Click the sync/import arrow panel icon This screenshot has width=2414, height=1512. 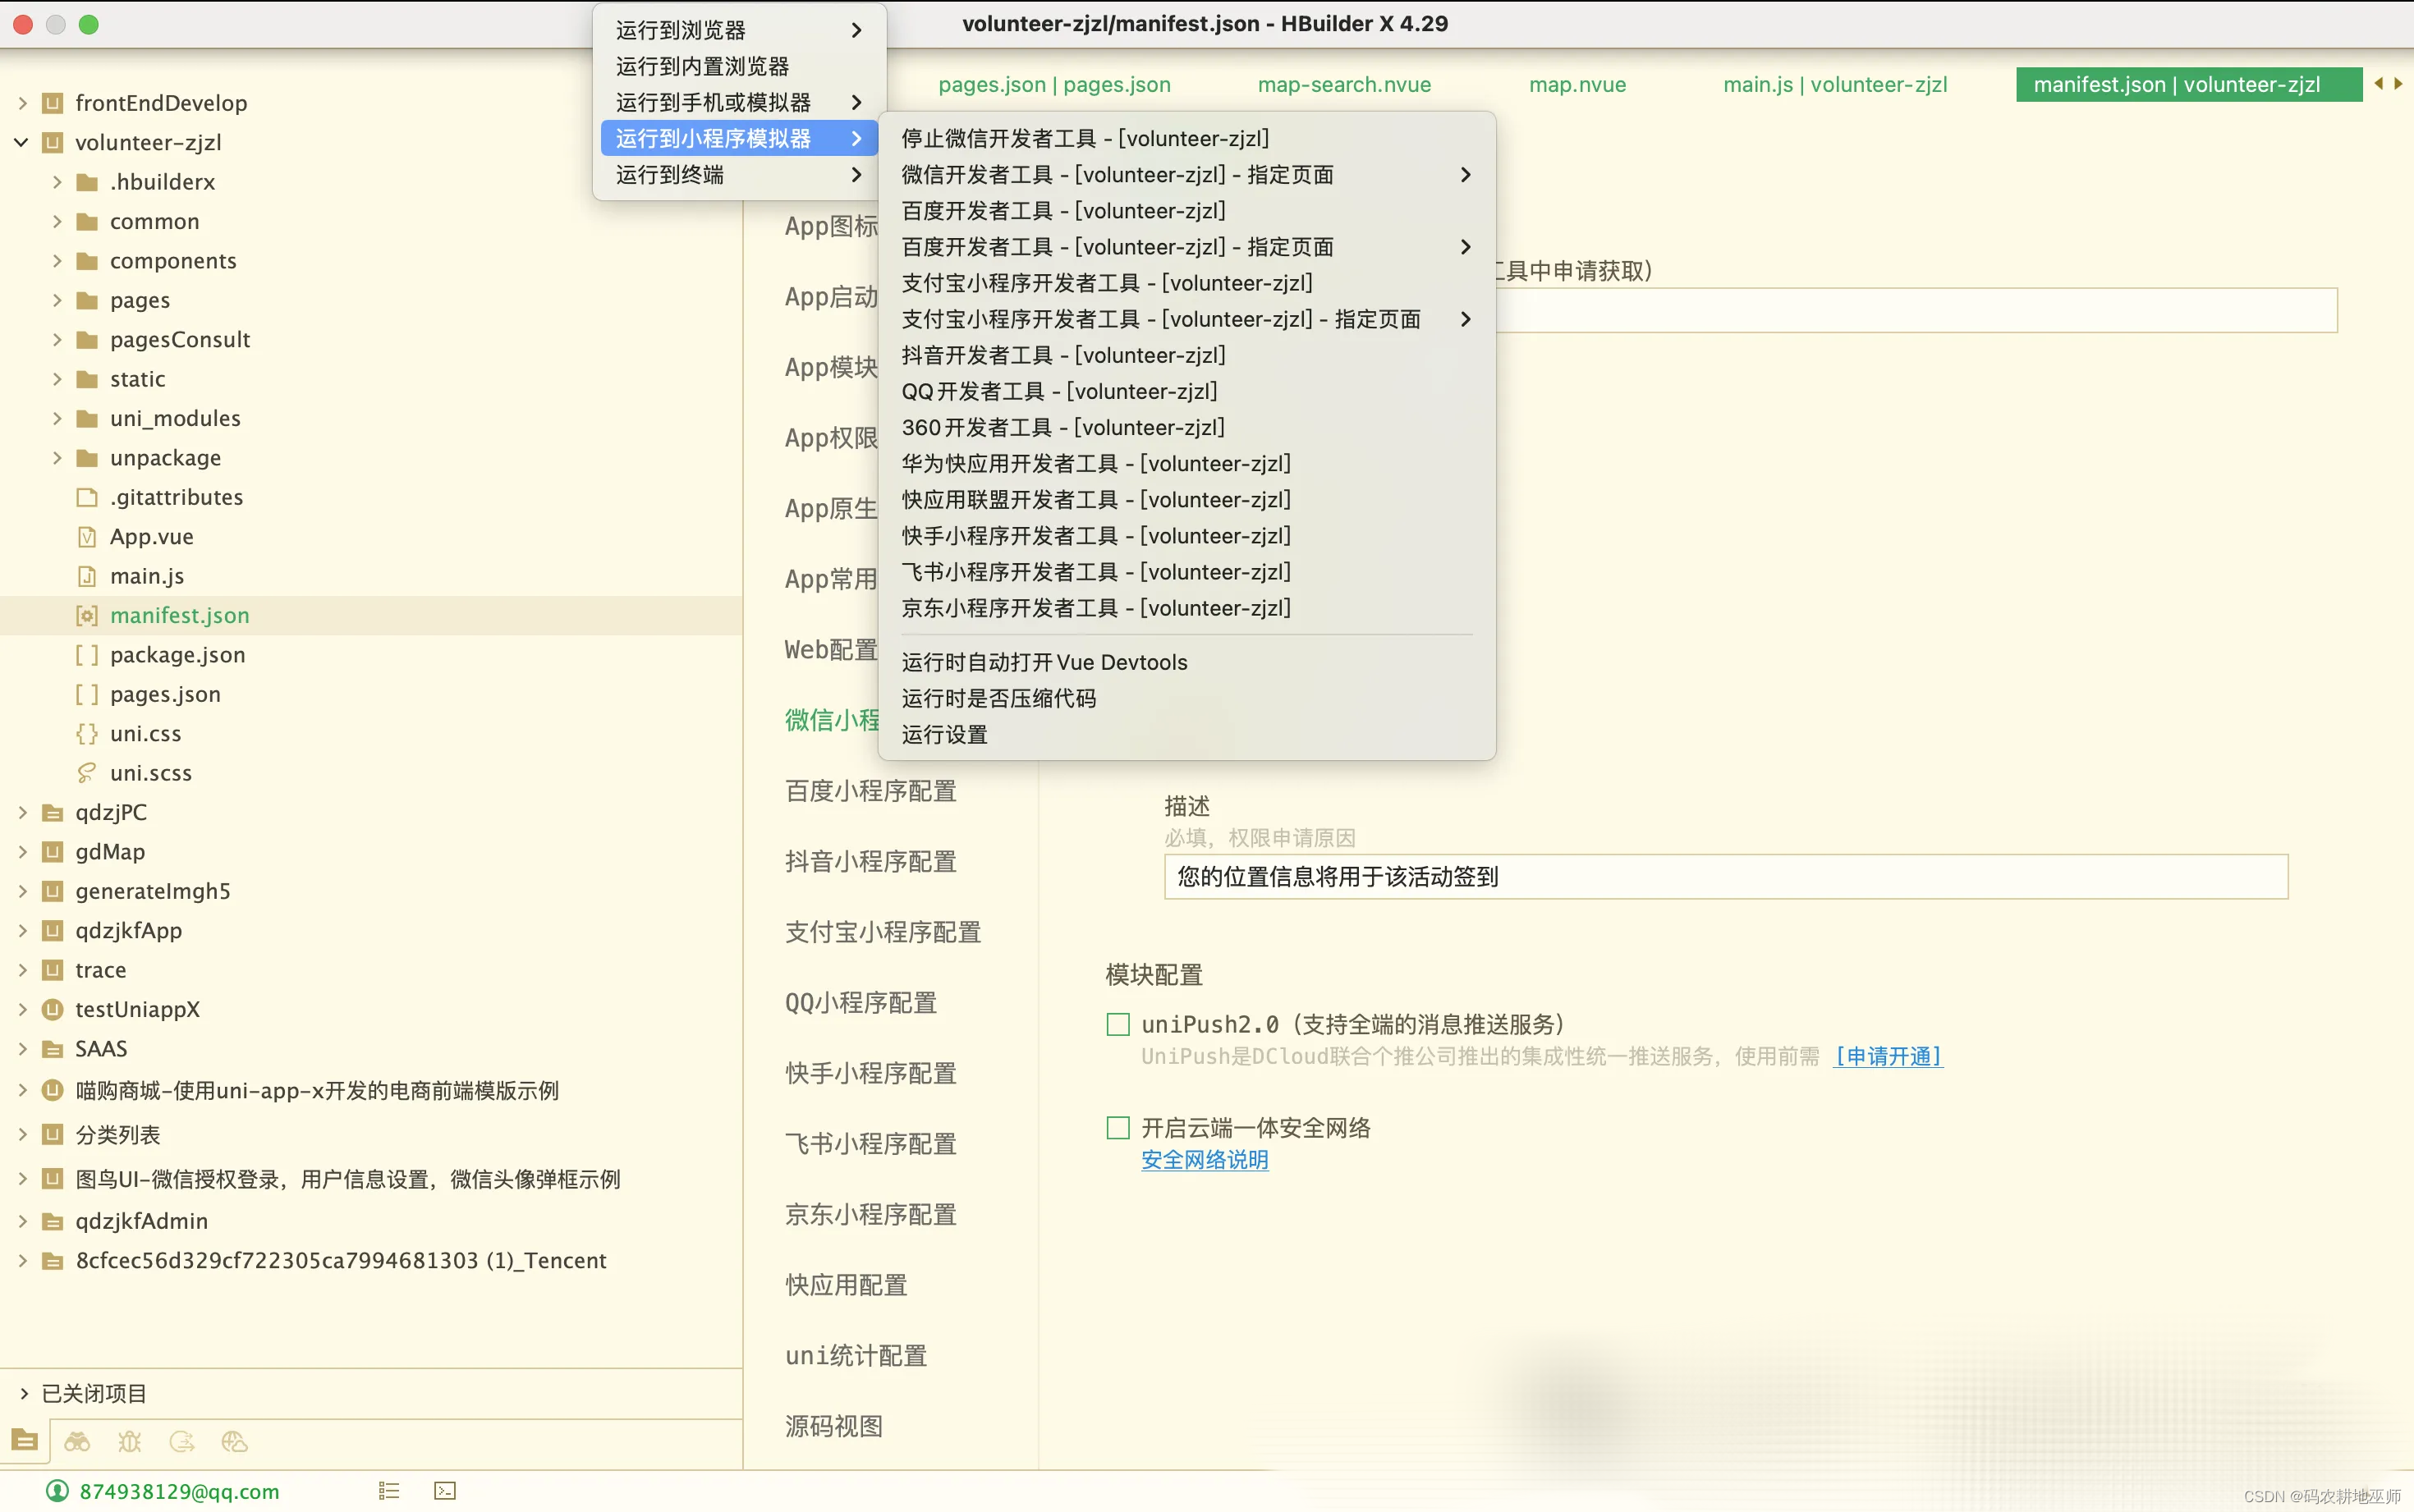point(182,1441)
